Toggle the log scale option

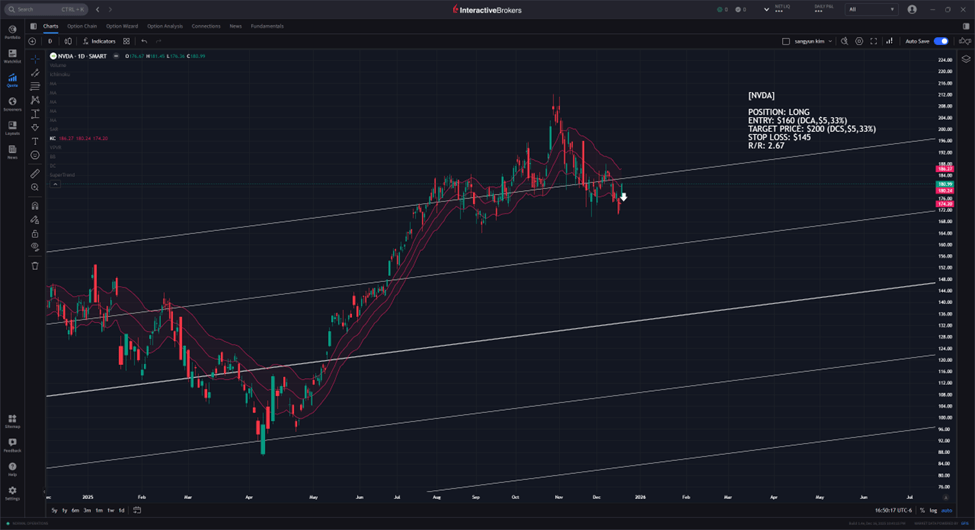[932, 510]
